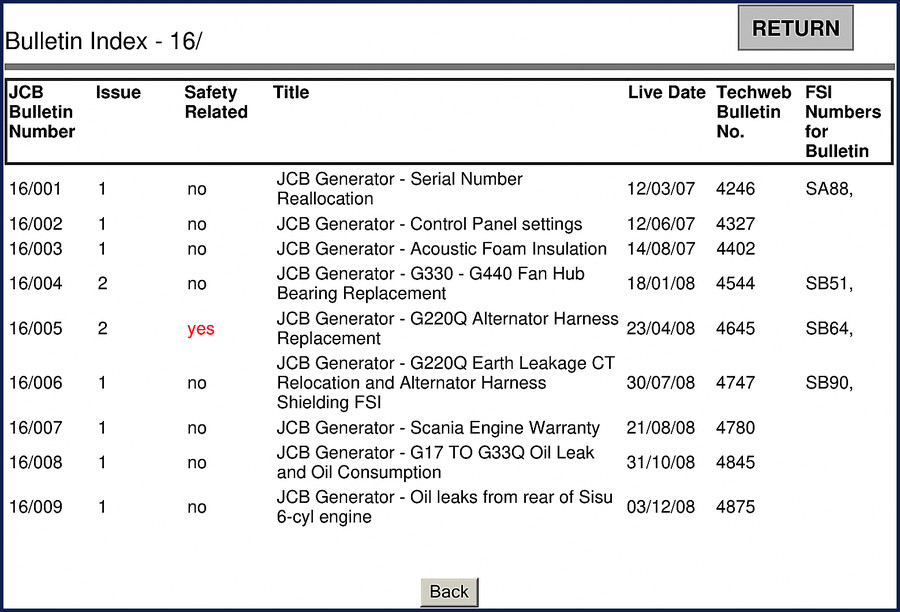Open title 'G220Q Alternator Harness Replacement'
900x612 pixels.
(x=448, y=328)
